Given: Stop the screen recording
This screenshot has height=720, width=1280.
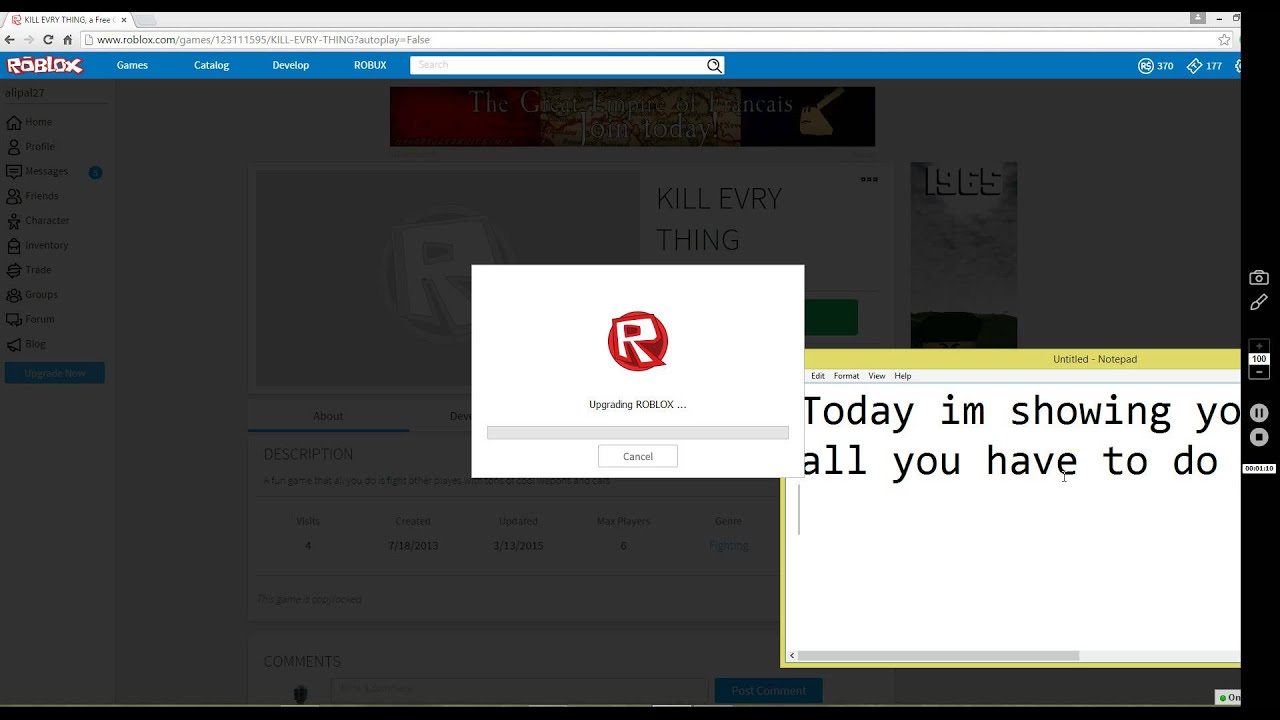Looking at the screenshot, I should [1259, 437].
